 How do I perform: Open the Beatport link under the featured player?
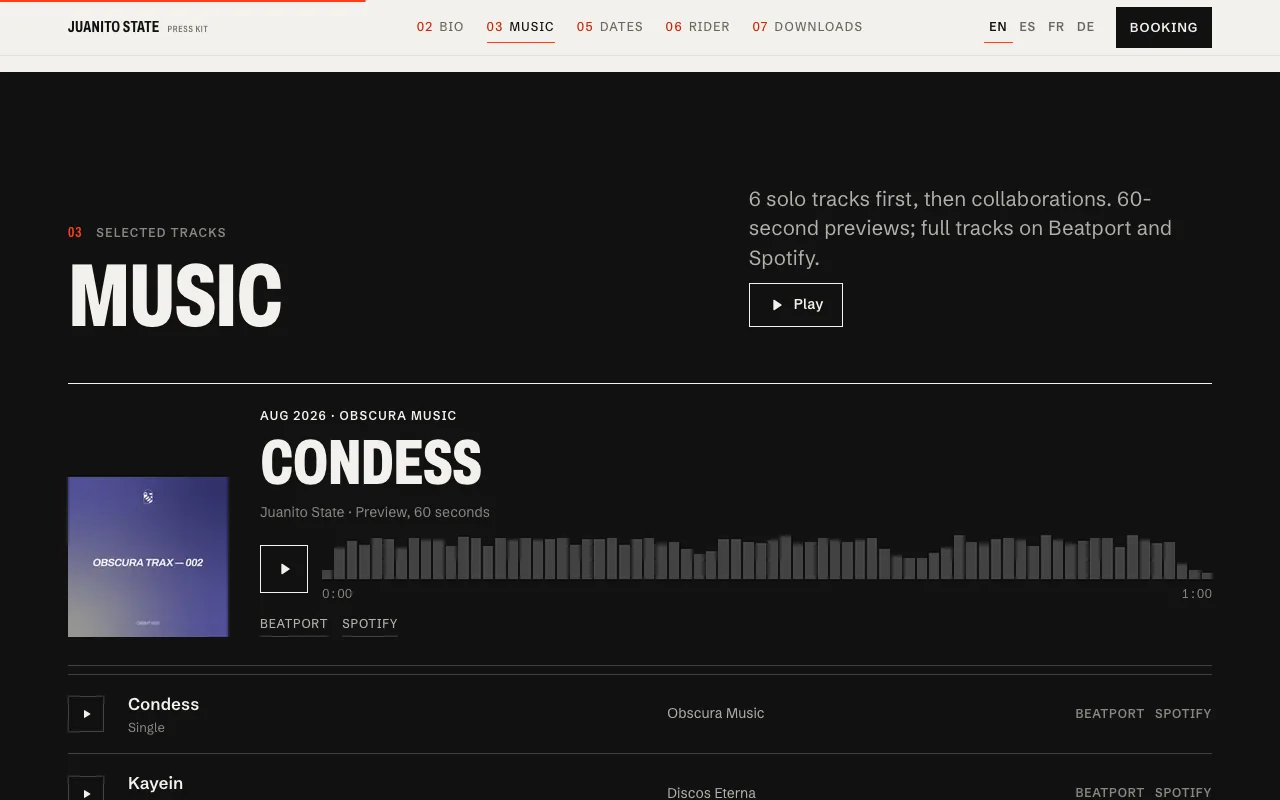[x=294, y=623]
